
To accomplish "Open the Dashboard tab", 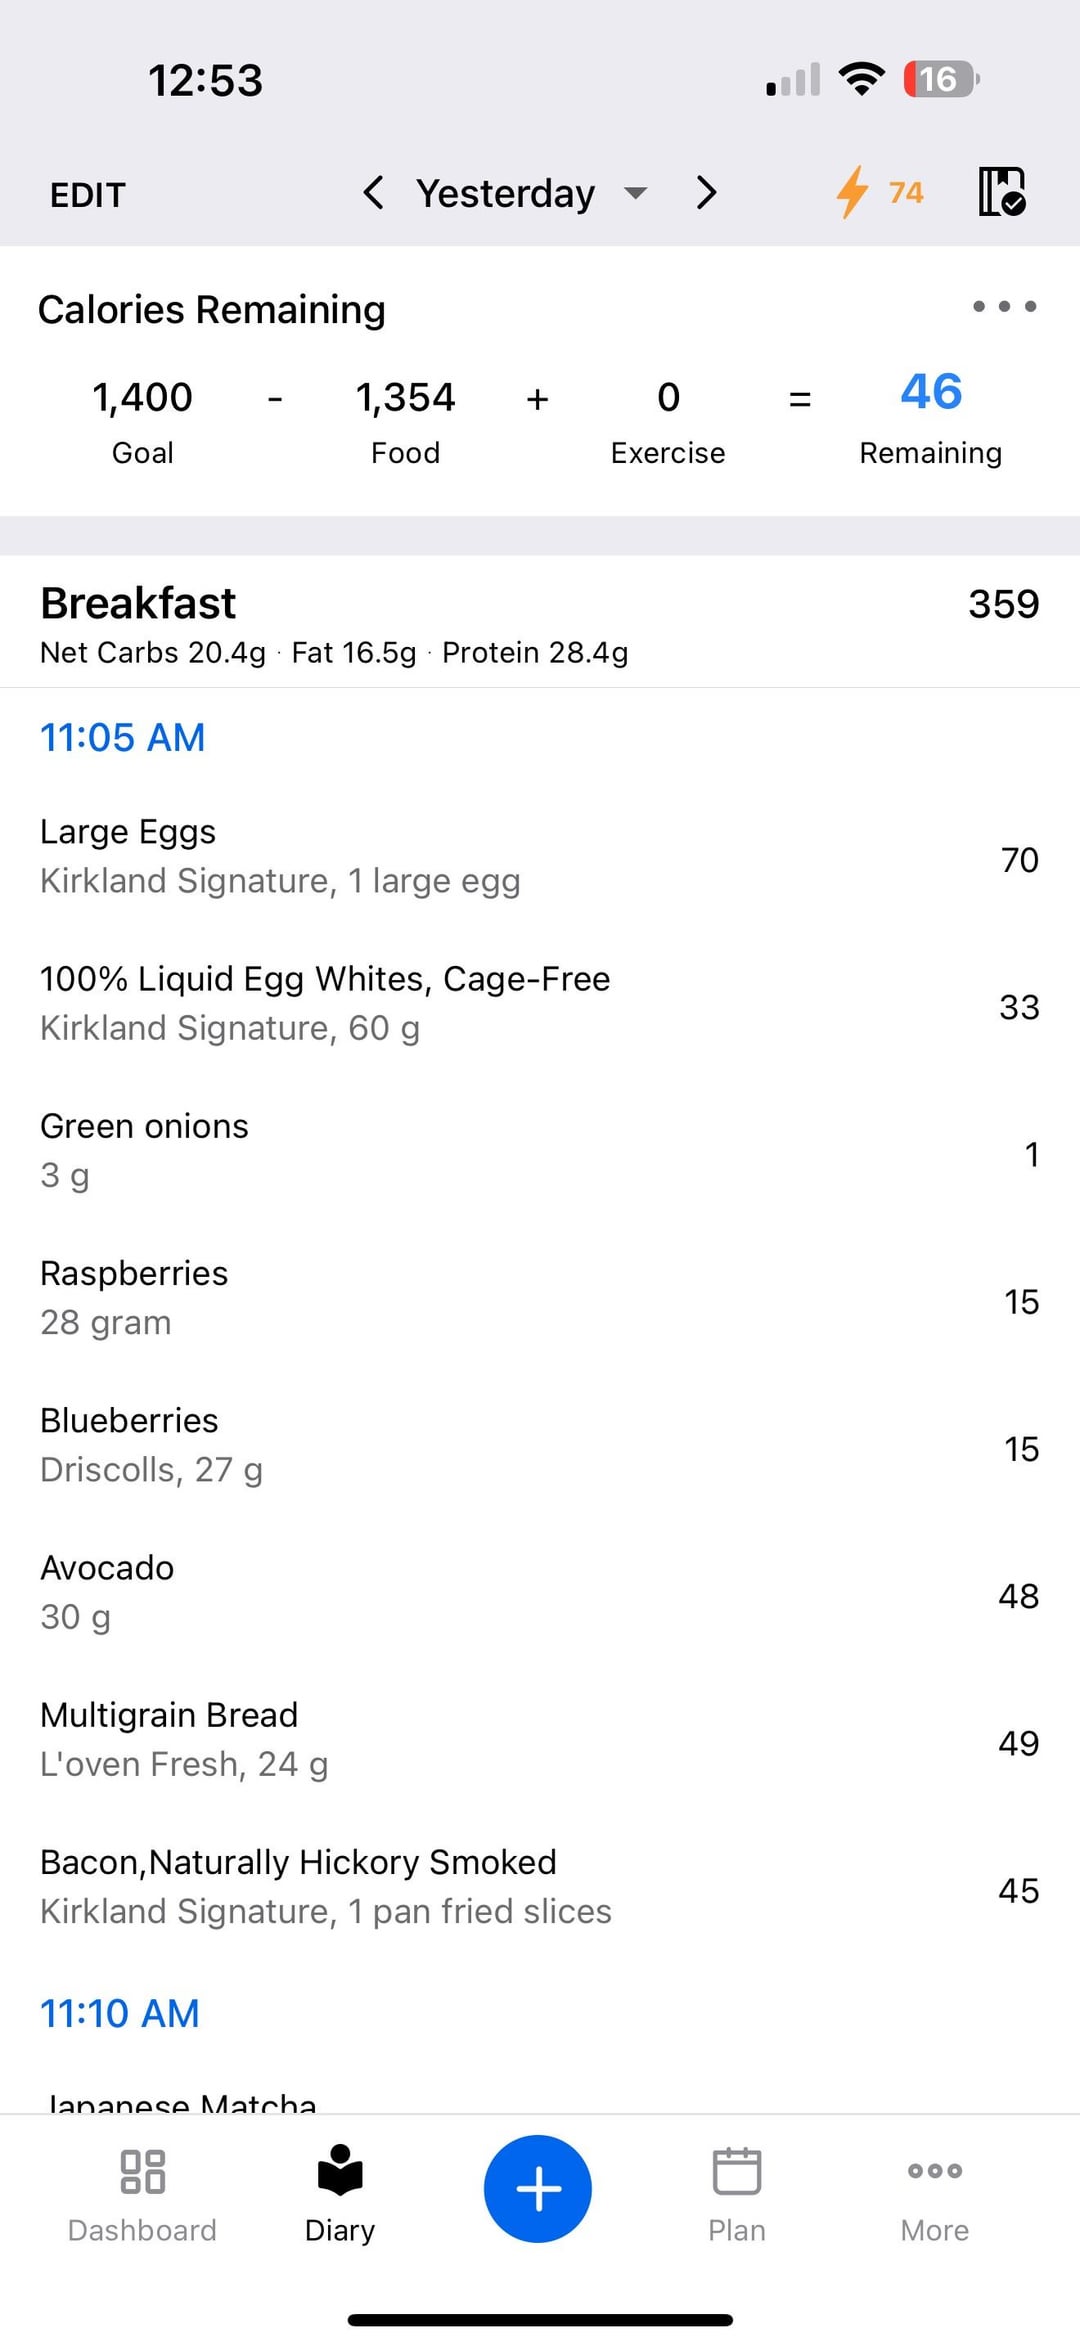I will pyautogui.click(x=142, y=2190).
